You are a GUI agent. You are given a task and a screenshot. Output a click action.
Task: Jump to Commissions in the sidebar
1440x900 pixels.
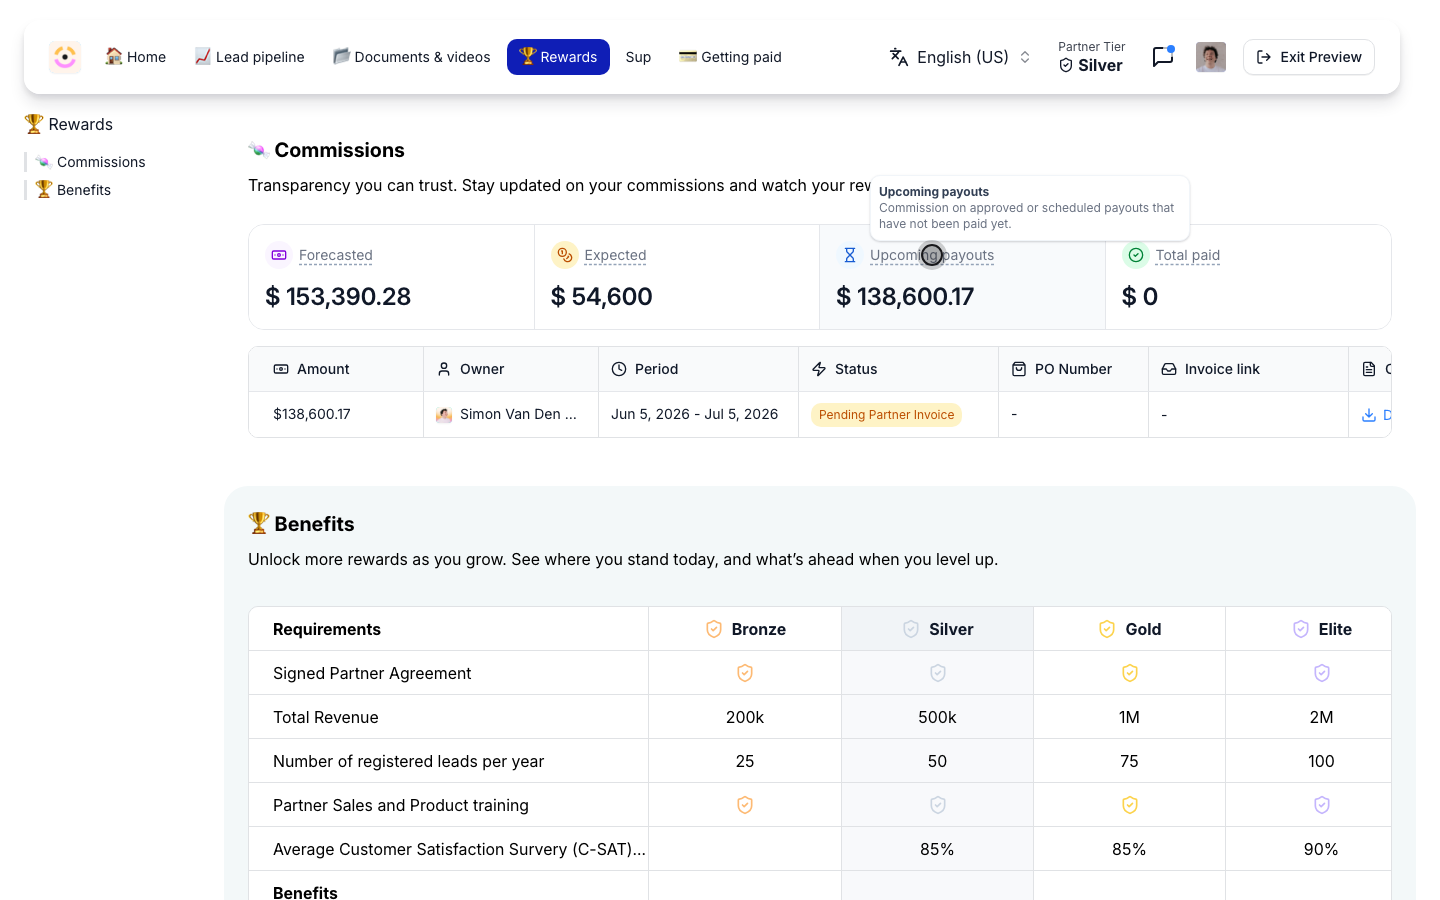91,162
